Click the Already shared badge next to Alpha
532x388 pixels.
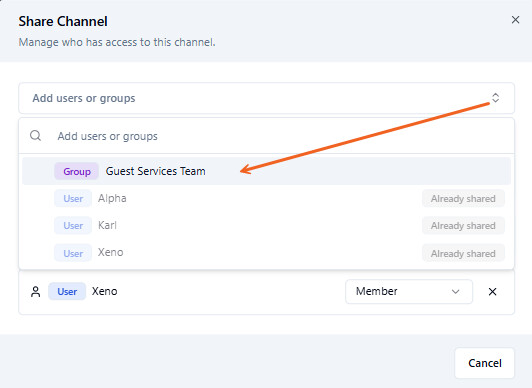tap(463, 198)
